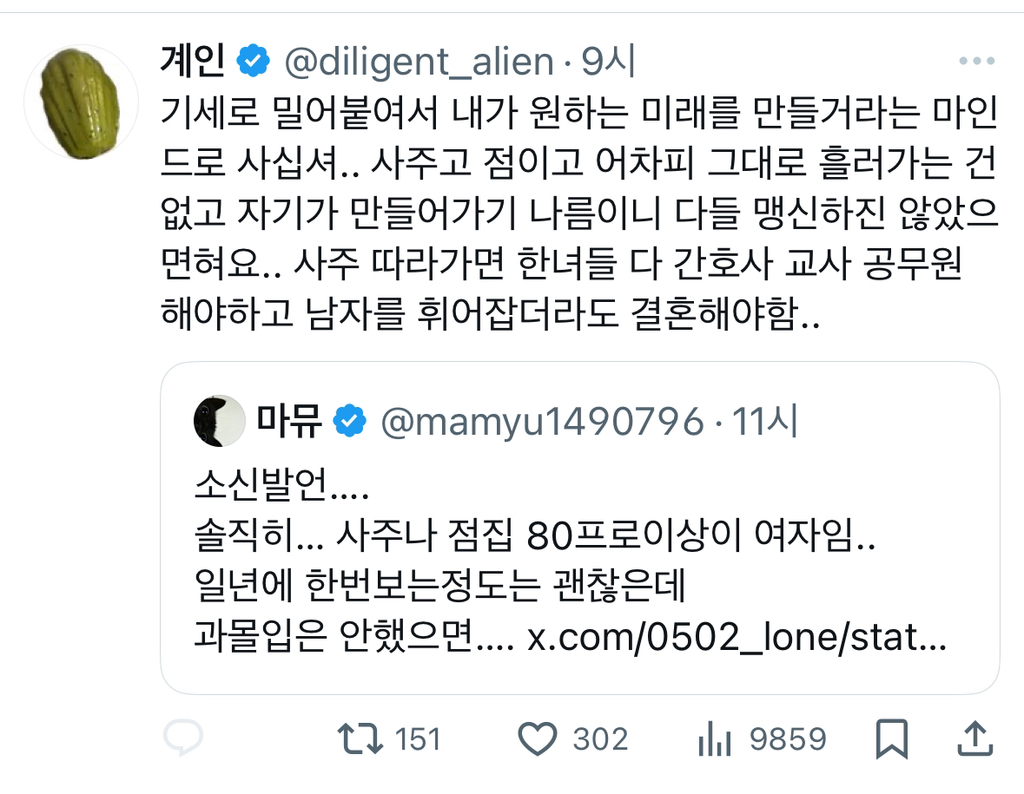Open the @mamyu1490796 handle
This screenshot has height=794, width=1024.
coord(542,421)
